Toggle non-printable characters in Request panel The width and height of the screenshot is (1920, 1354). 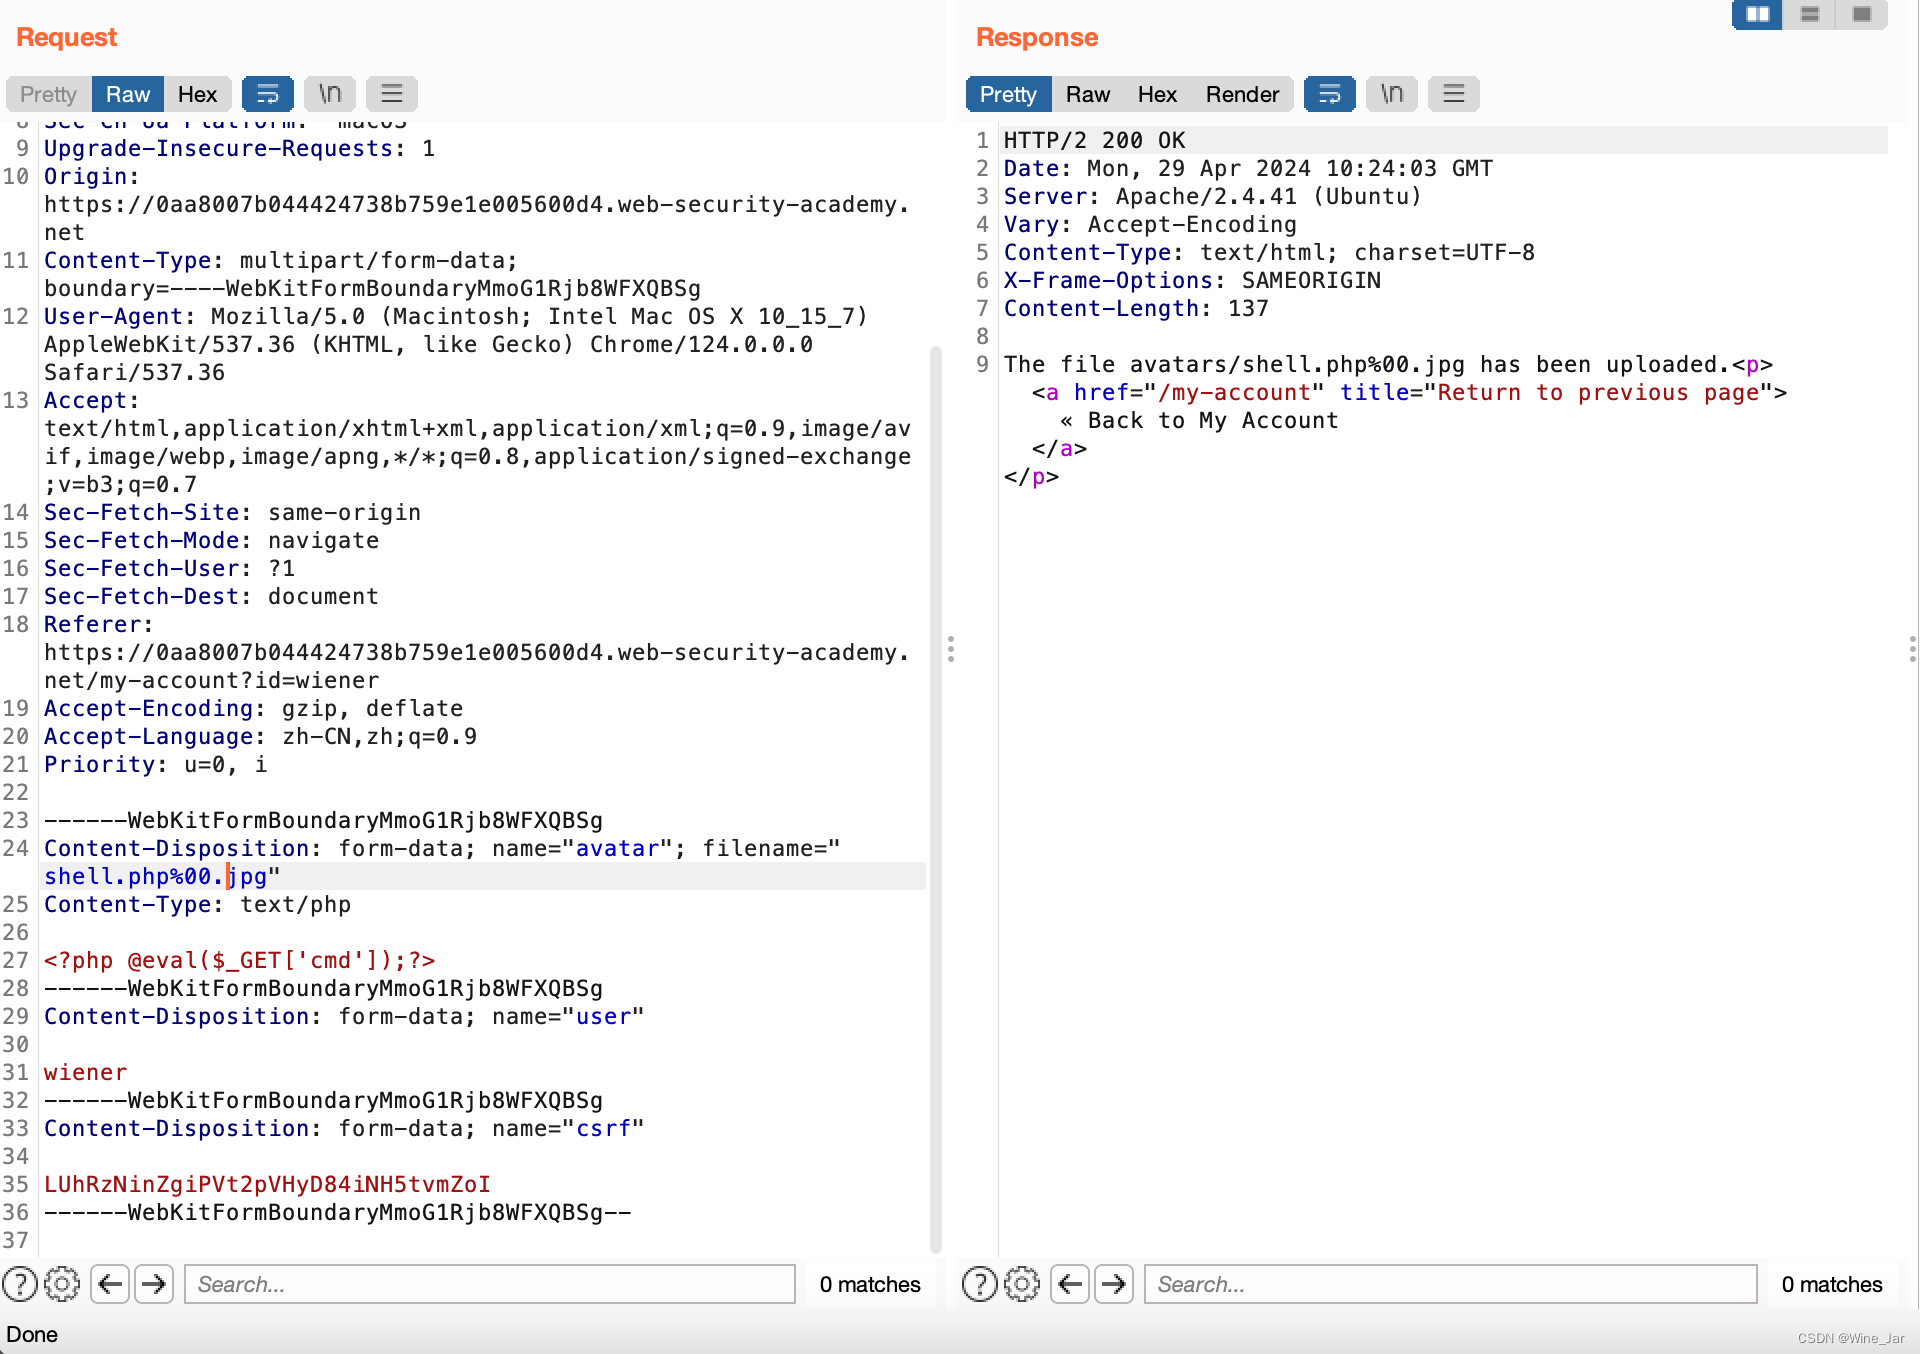pyautogui.click(x=330, y=94)
